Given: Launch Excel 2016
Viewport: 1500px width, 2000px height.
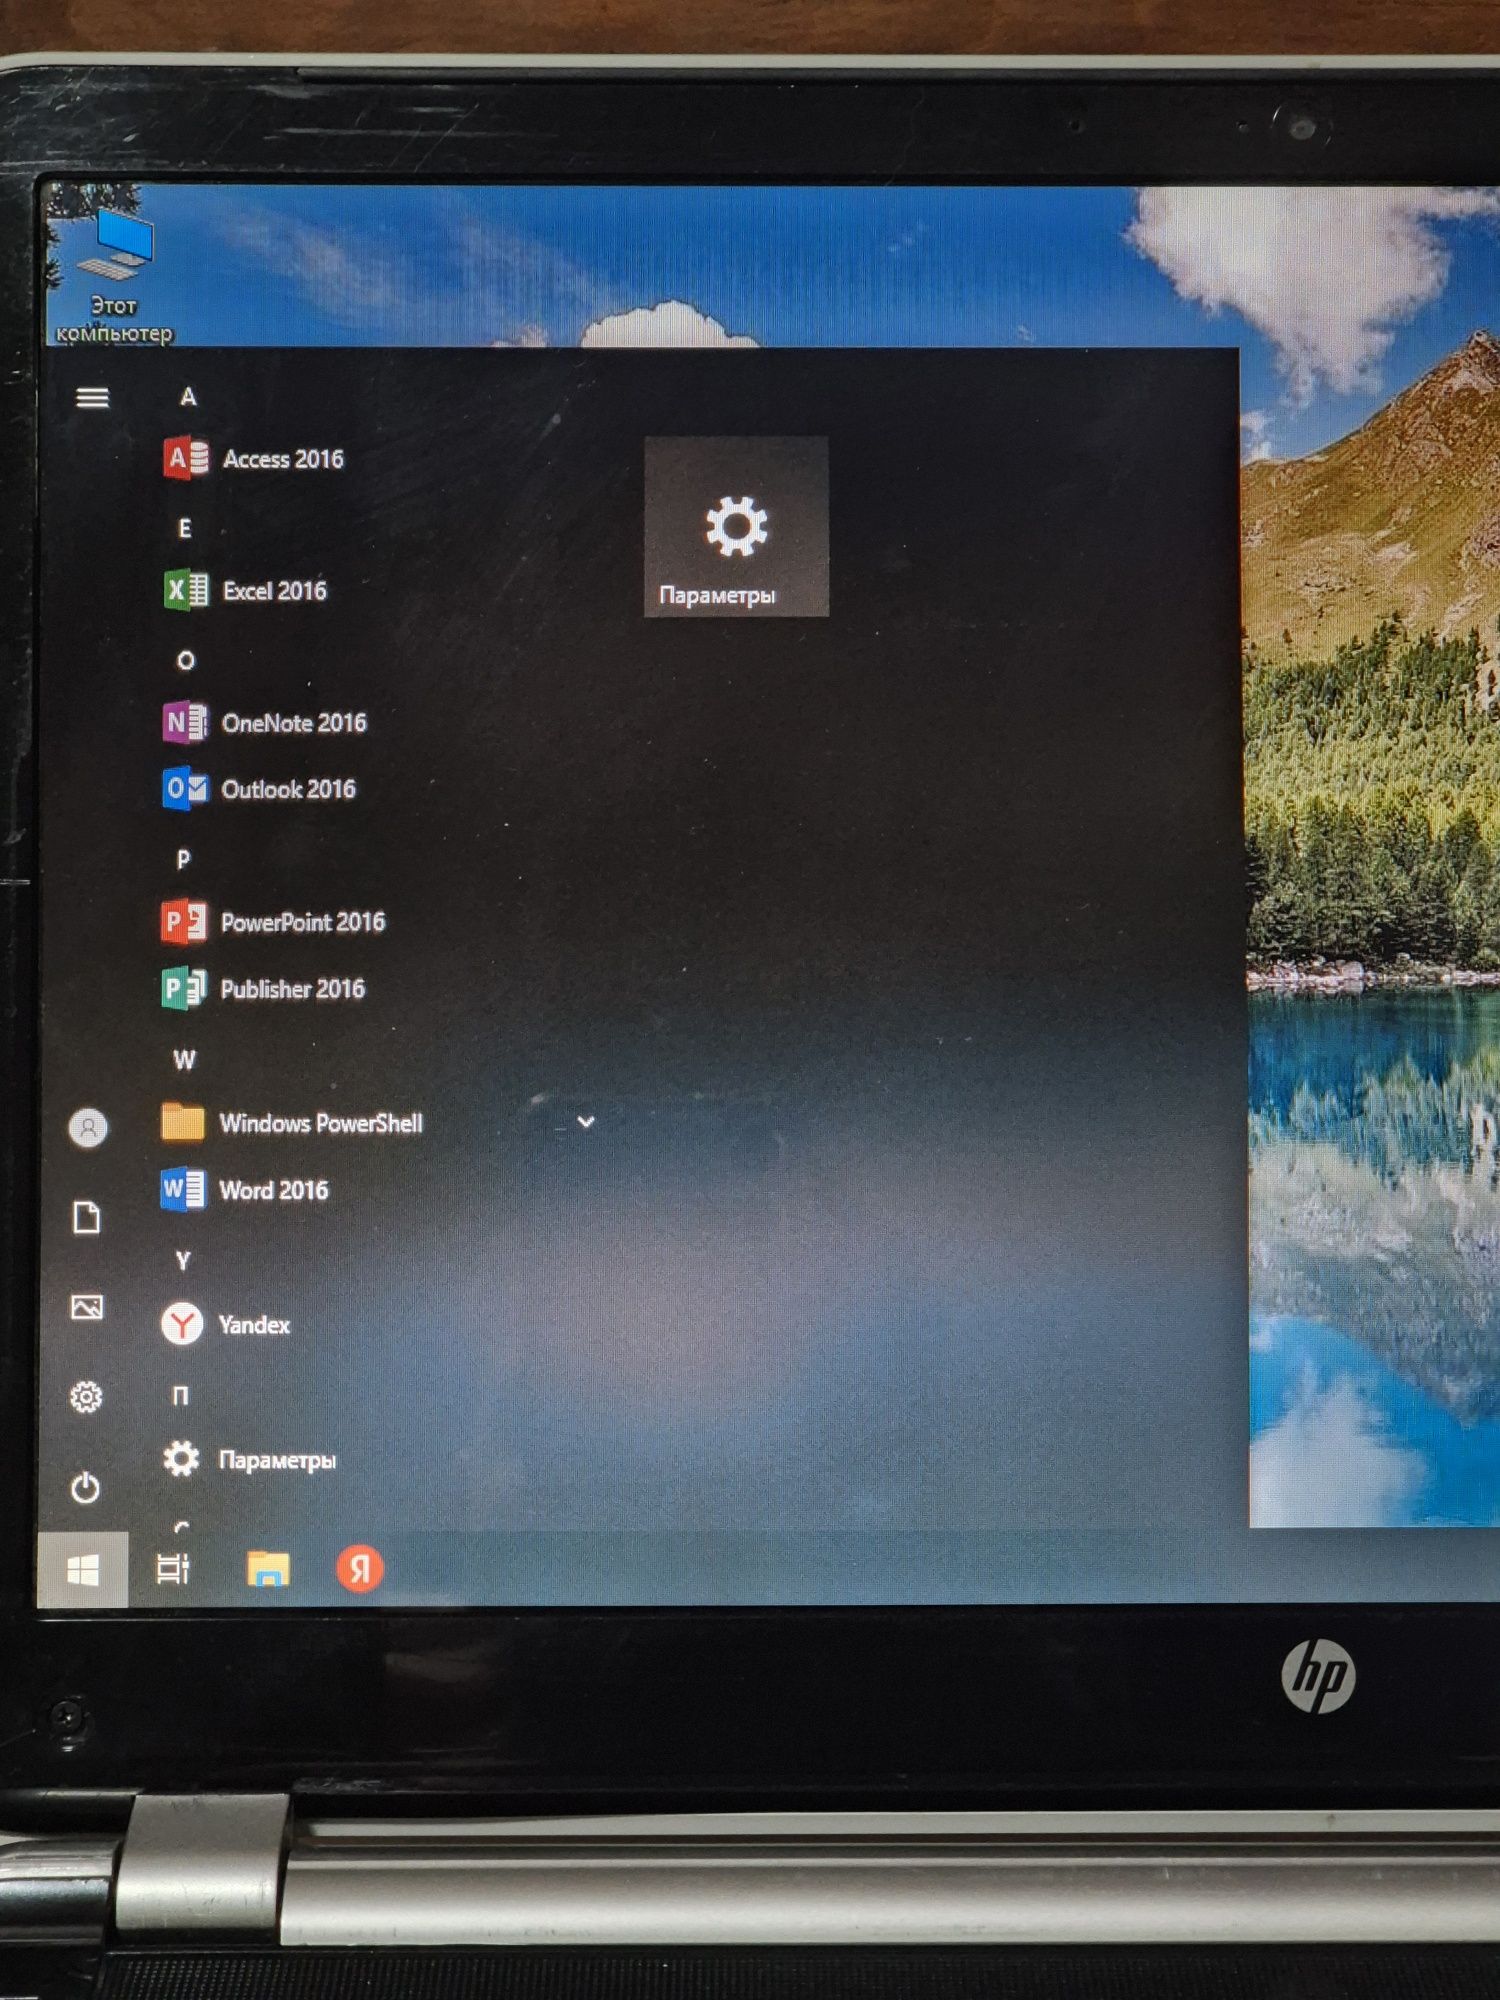Looking at the screenshot, I should coord(246,590).
